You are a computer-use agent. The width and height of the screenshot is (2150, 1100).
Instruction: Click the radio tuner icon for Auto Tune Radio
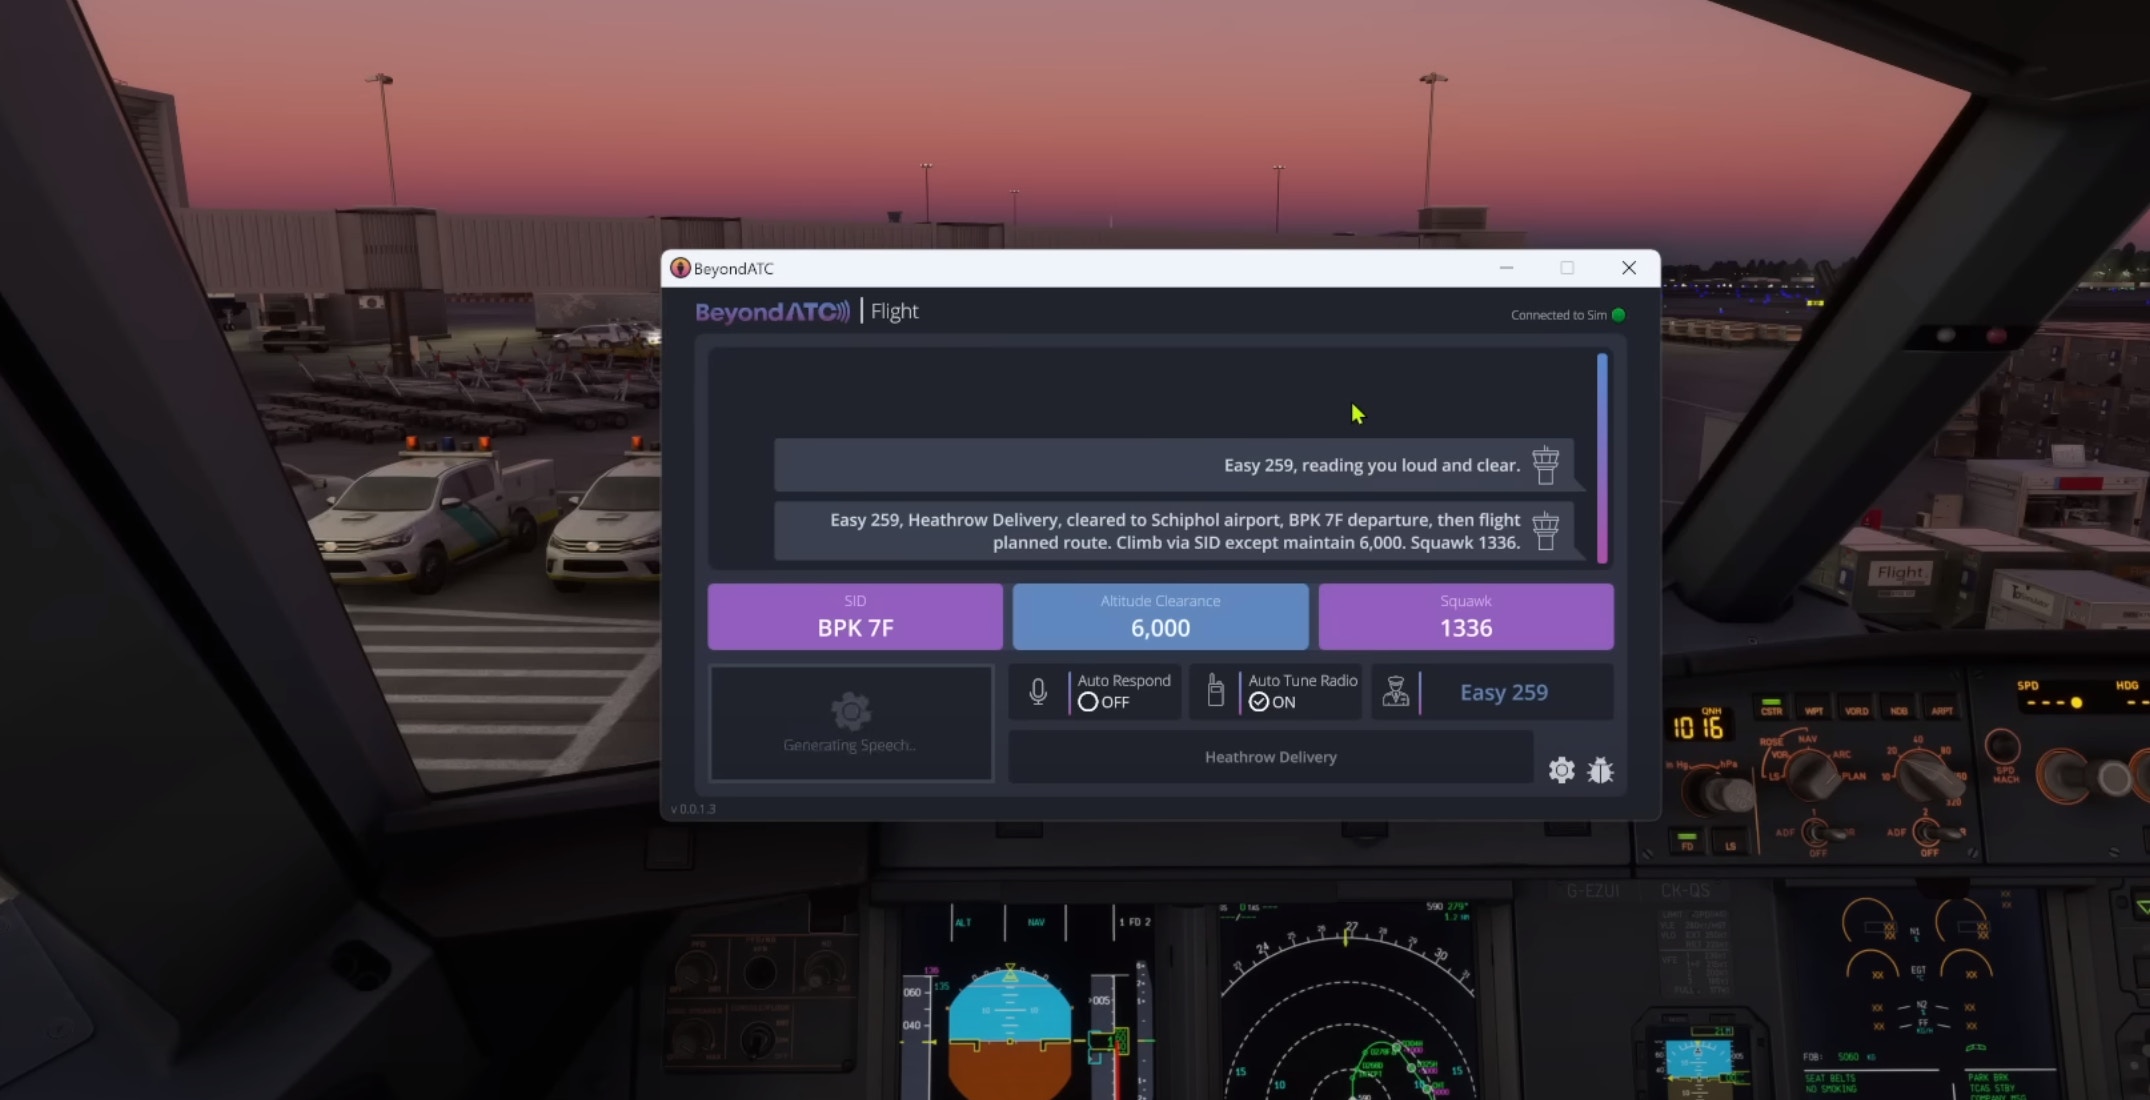click(x=1215, y=690)
